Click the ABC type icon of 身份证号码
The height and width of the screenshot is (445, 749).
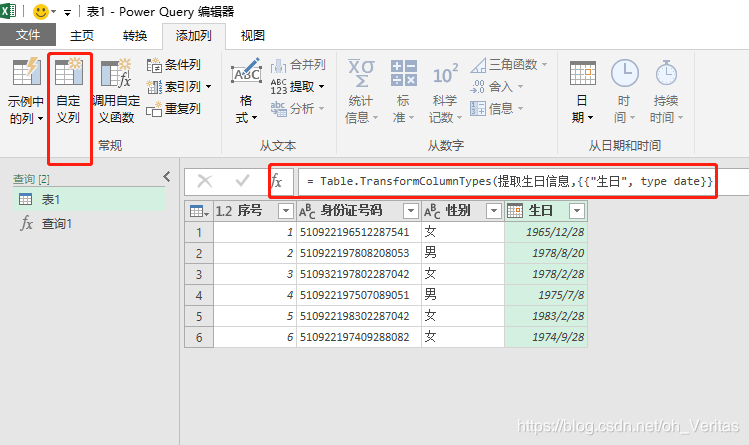[x=307, y=211]
